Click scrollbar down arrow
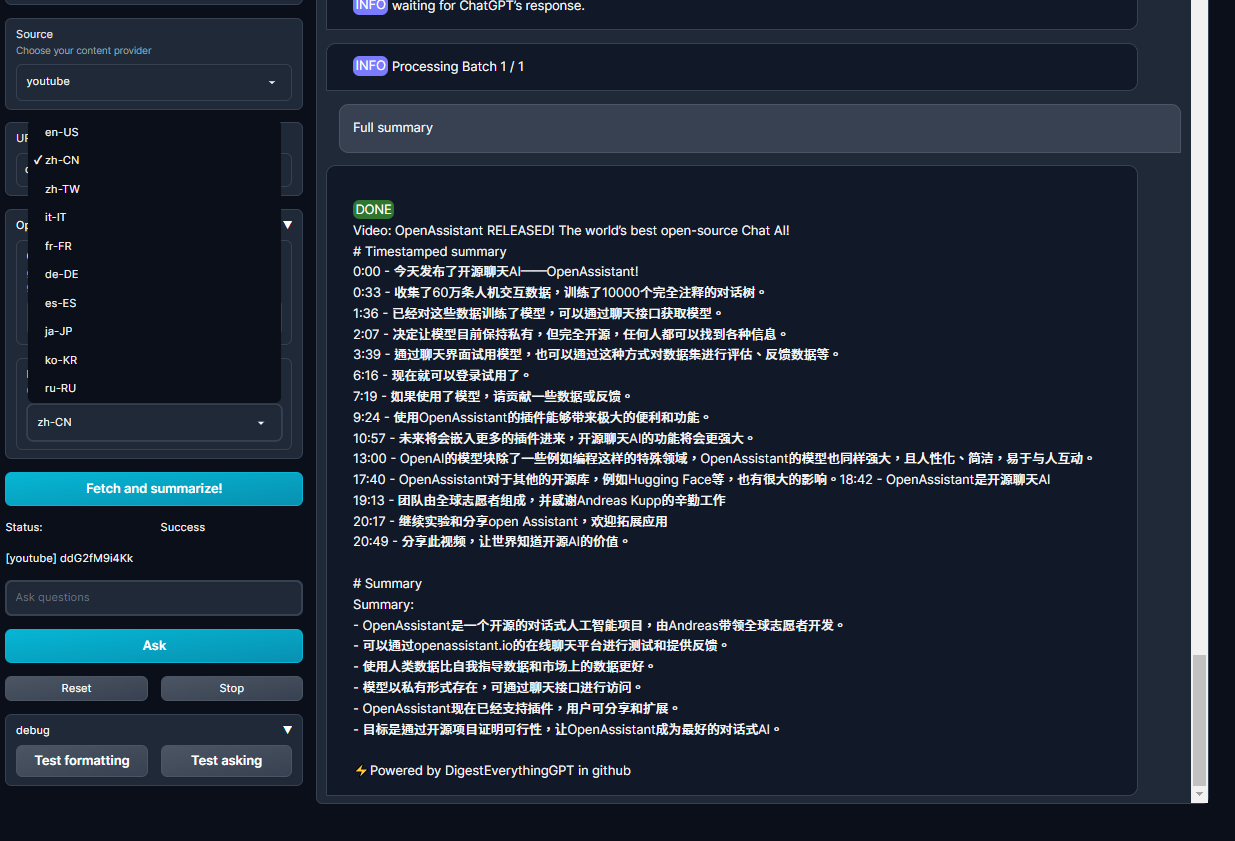 click(x=1200, y=795)
